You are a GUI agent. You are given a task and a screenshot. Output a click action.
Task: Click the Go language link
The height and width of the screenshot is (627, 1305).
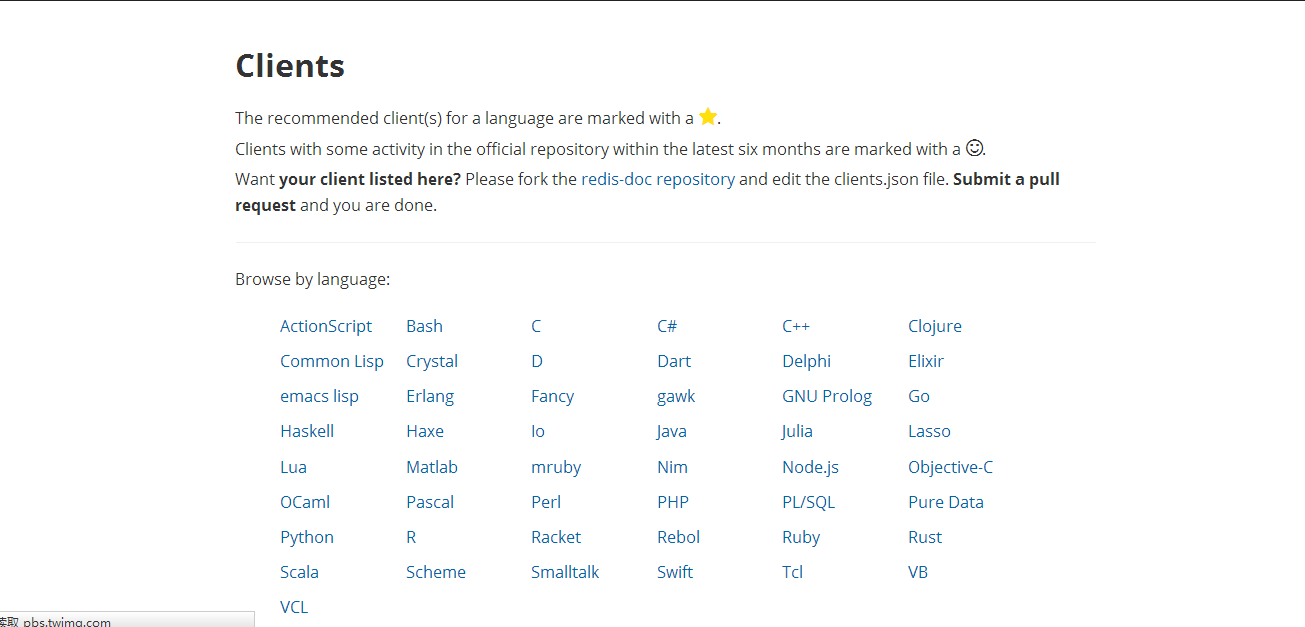coord(919,396)
